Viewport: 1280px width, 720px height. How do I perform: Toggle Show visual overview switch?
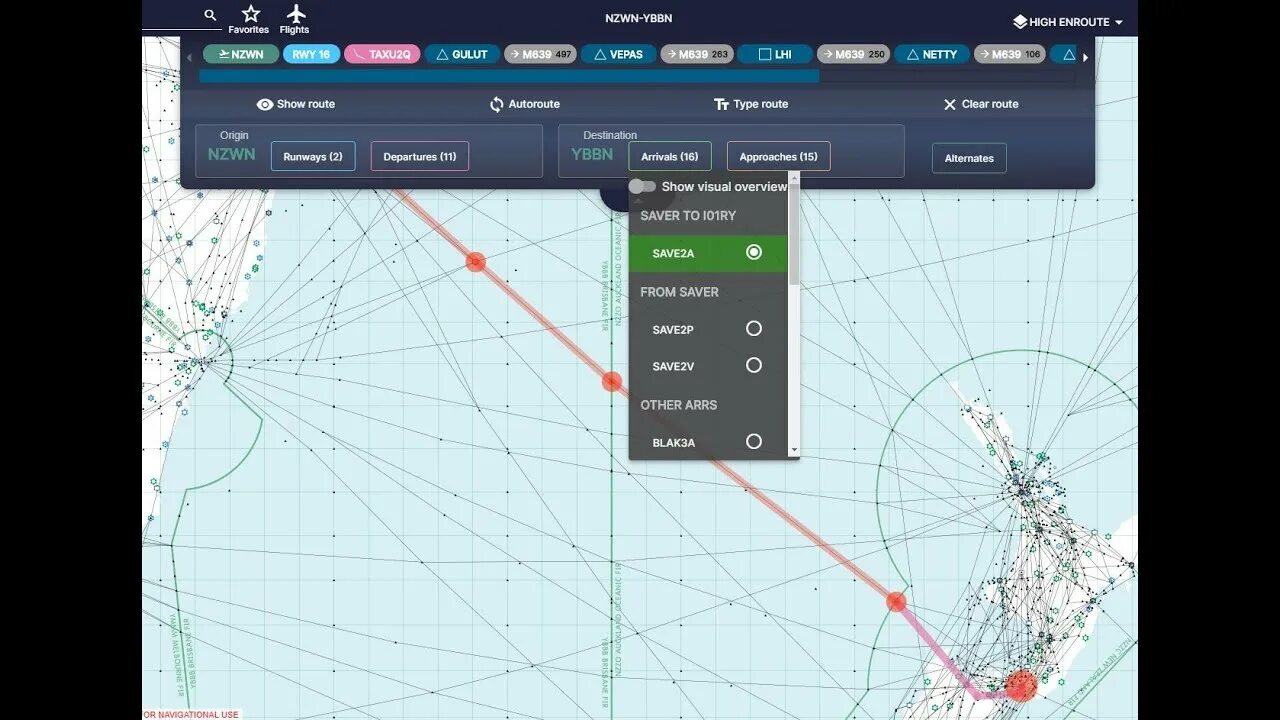pyautogui.click(x=642, y=187)
